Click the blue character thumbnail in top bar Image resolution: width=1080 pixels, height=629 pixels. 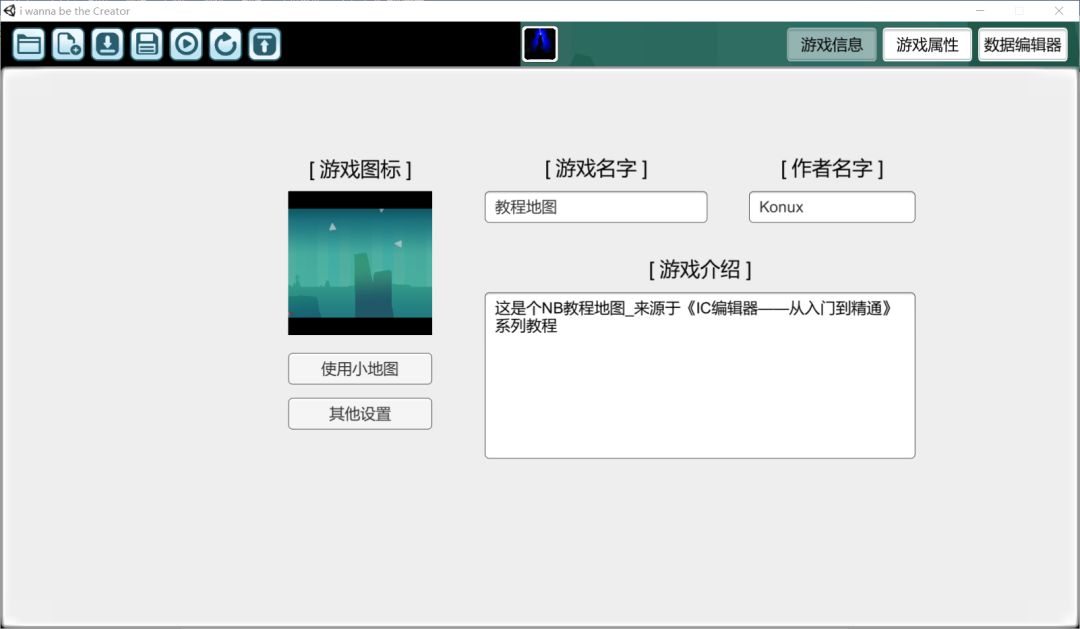pyautogui.click(x=540, y=44)
